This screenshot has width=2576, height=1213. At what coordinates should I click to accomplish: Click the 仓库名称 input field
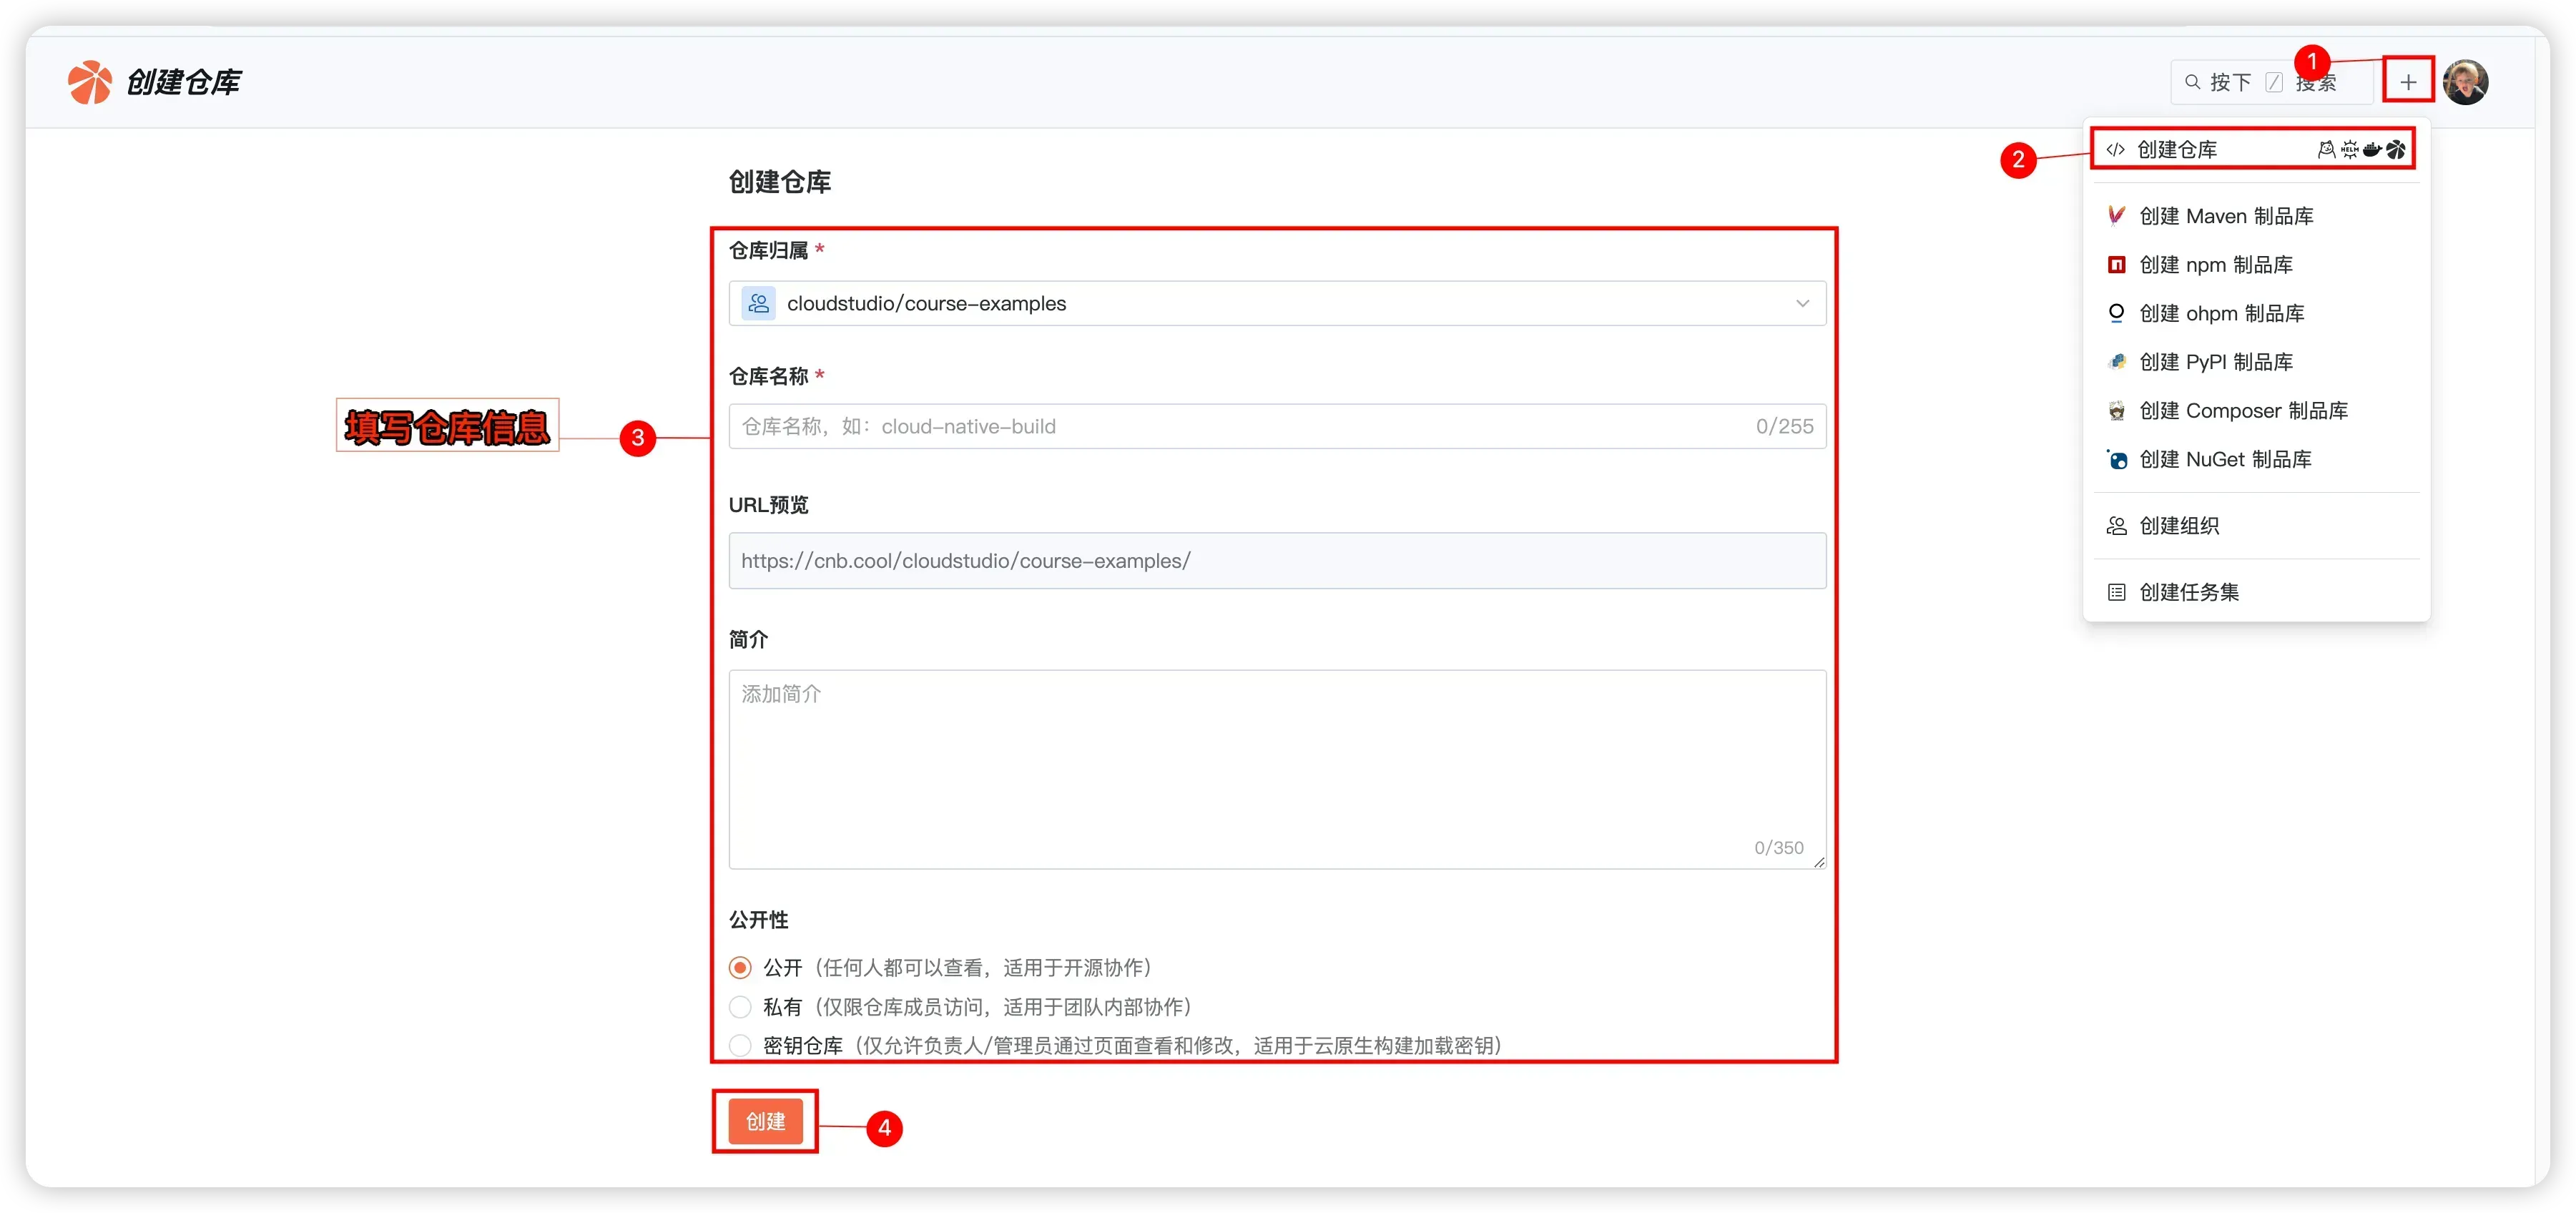click(x=1240, y=427)
